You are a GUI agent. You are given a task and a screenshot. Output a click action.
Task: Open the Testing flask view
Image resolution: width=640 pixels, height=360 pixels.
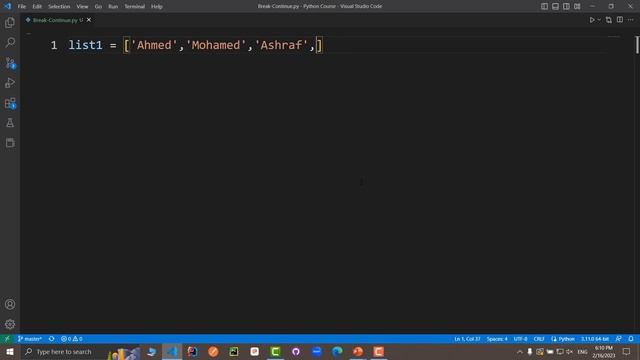[10, 123]
